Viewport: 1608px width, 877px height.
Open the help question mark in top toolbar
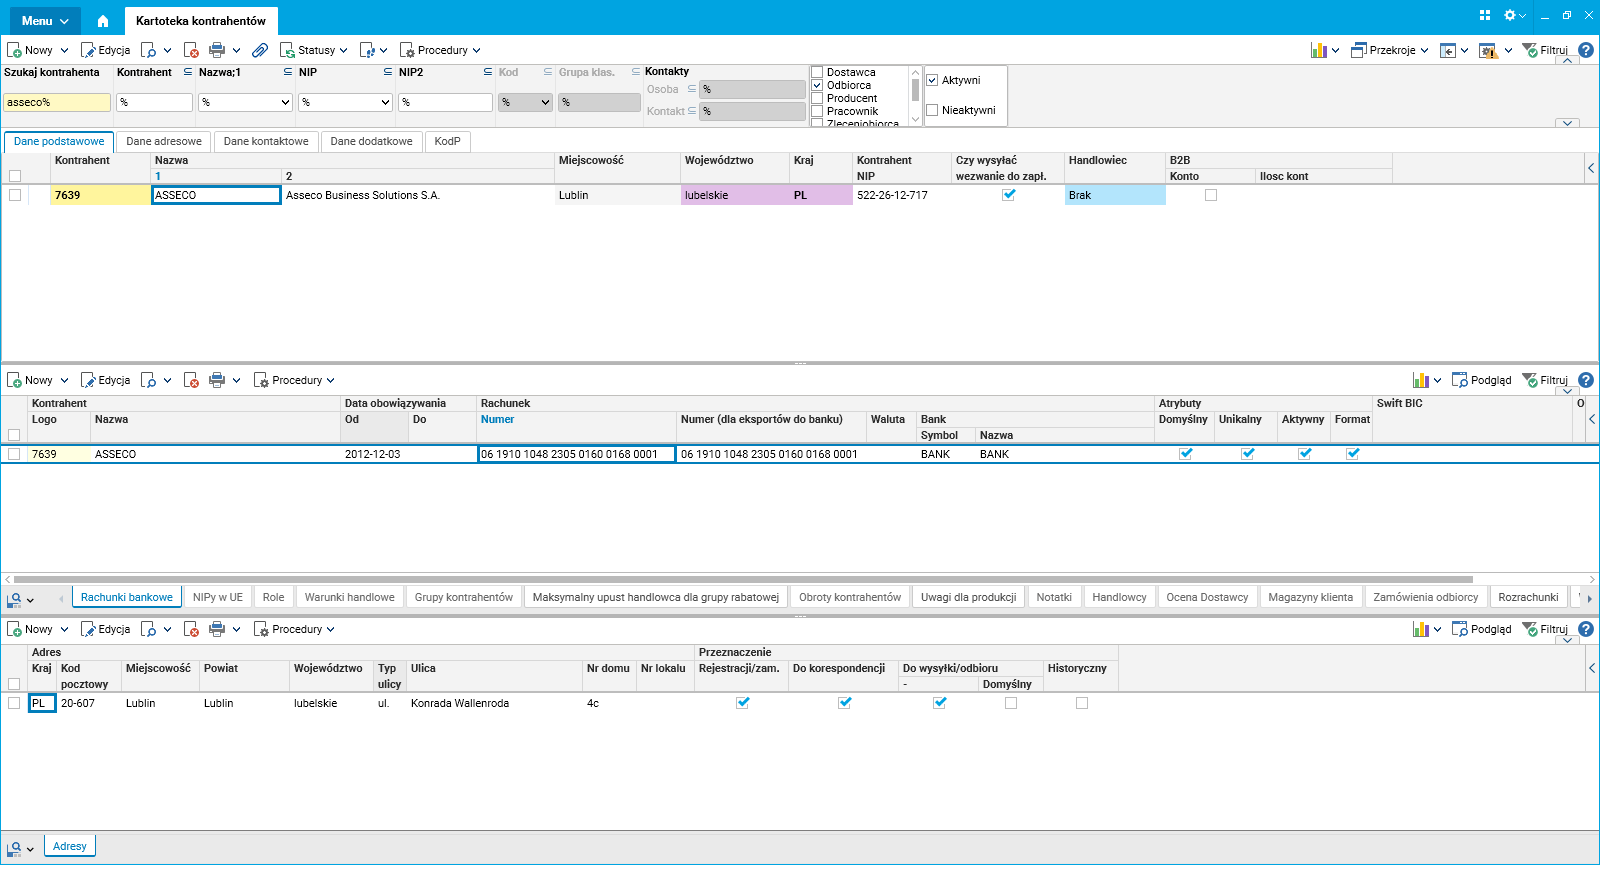click(x=1586, y=50)
